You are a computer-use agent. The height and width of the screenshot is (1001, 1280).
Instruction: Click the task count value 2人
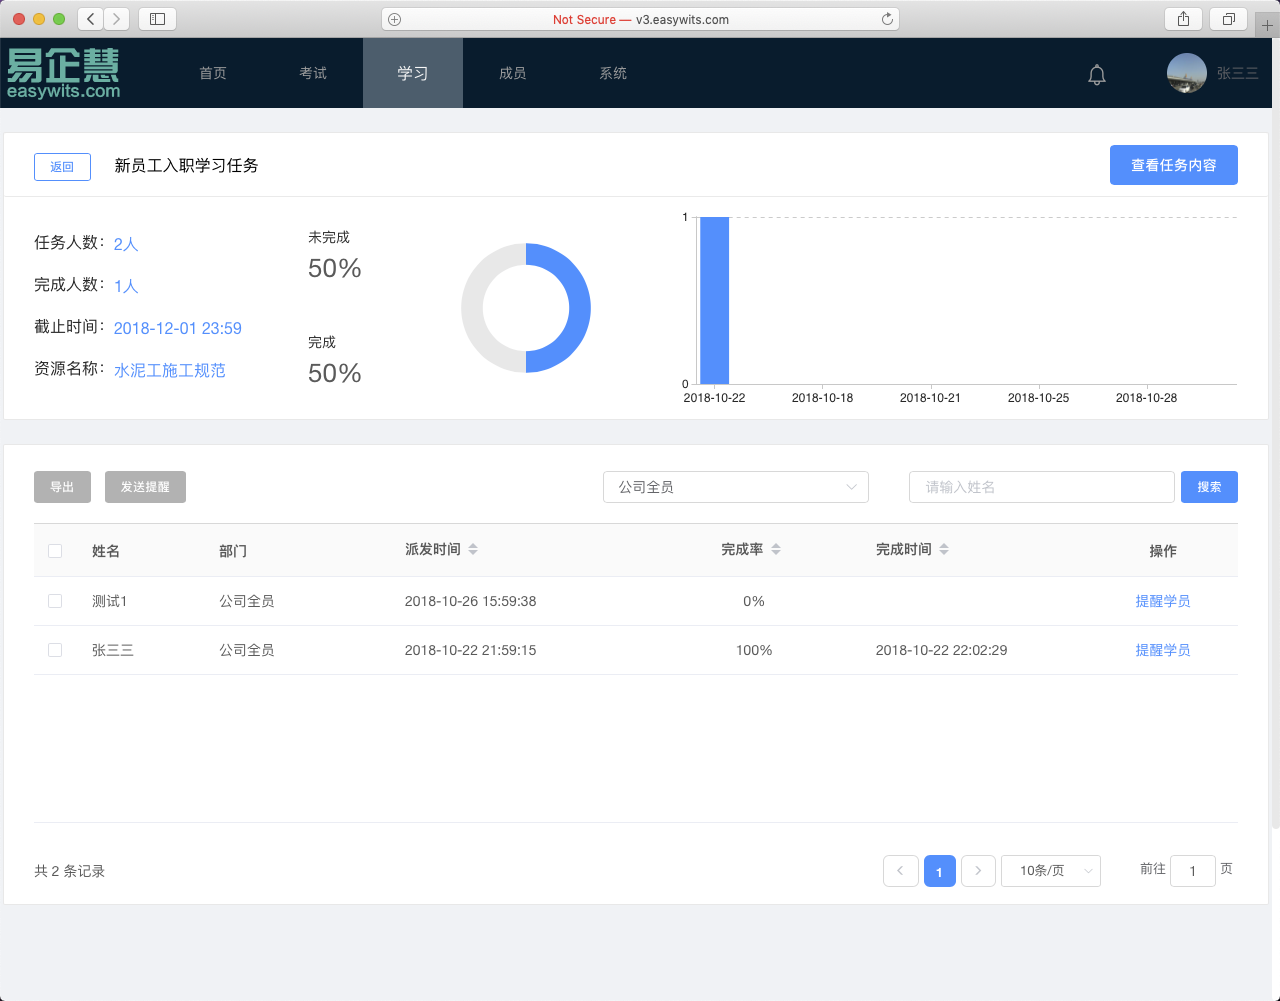(126, 244)
